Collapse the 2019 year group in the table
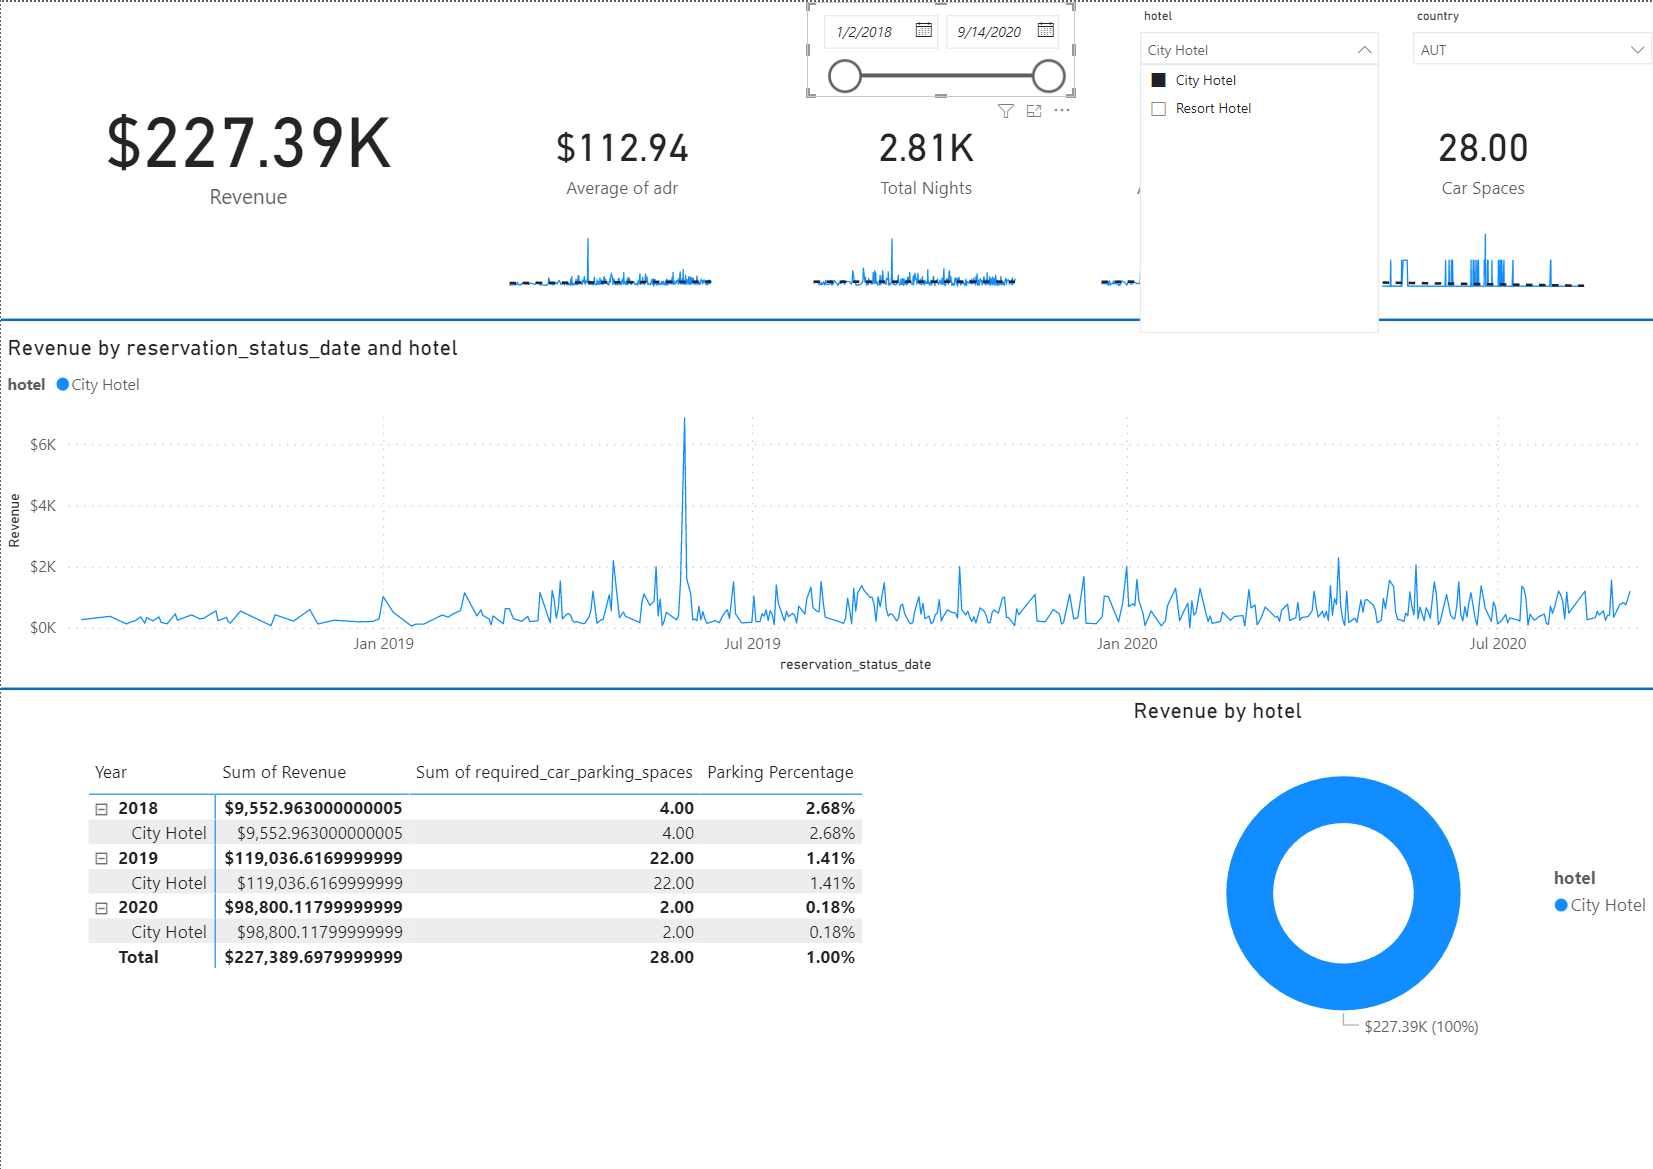 (x=100, y=857)
